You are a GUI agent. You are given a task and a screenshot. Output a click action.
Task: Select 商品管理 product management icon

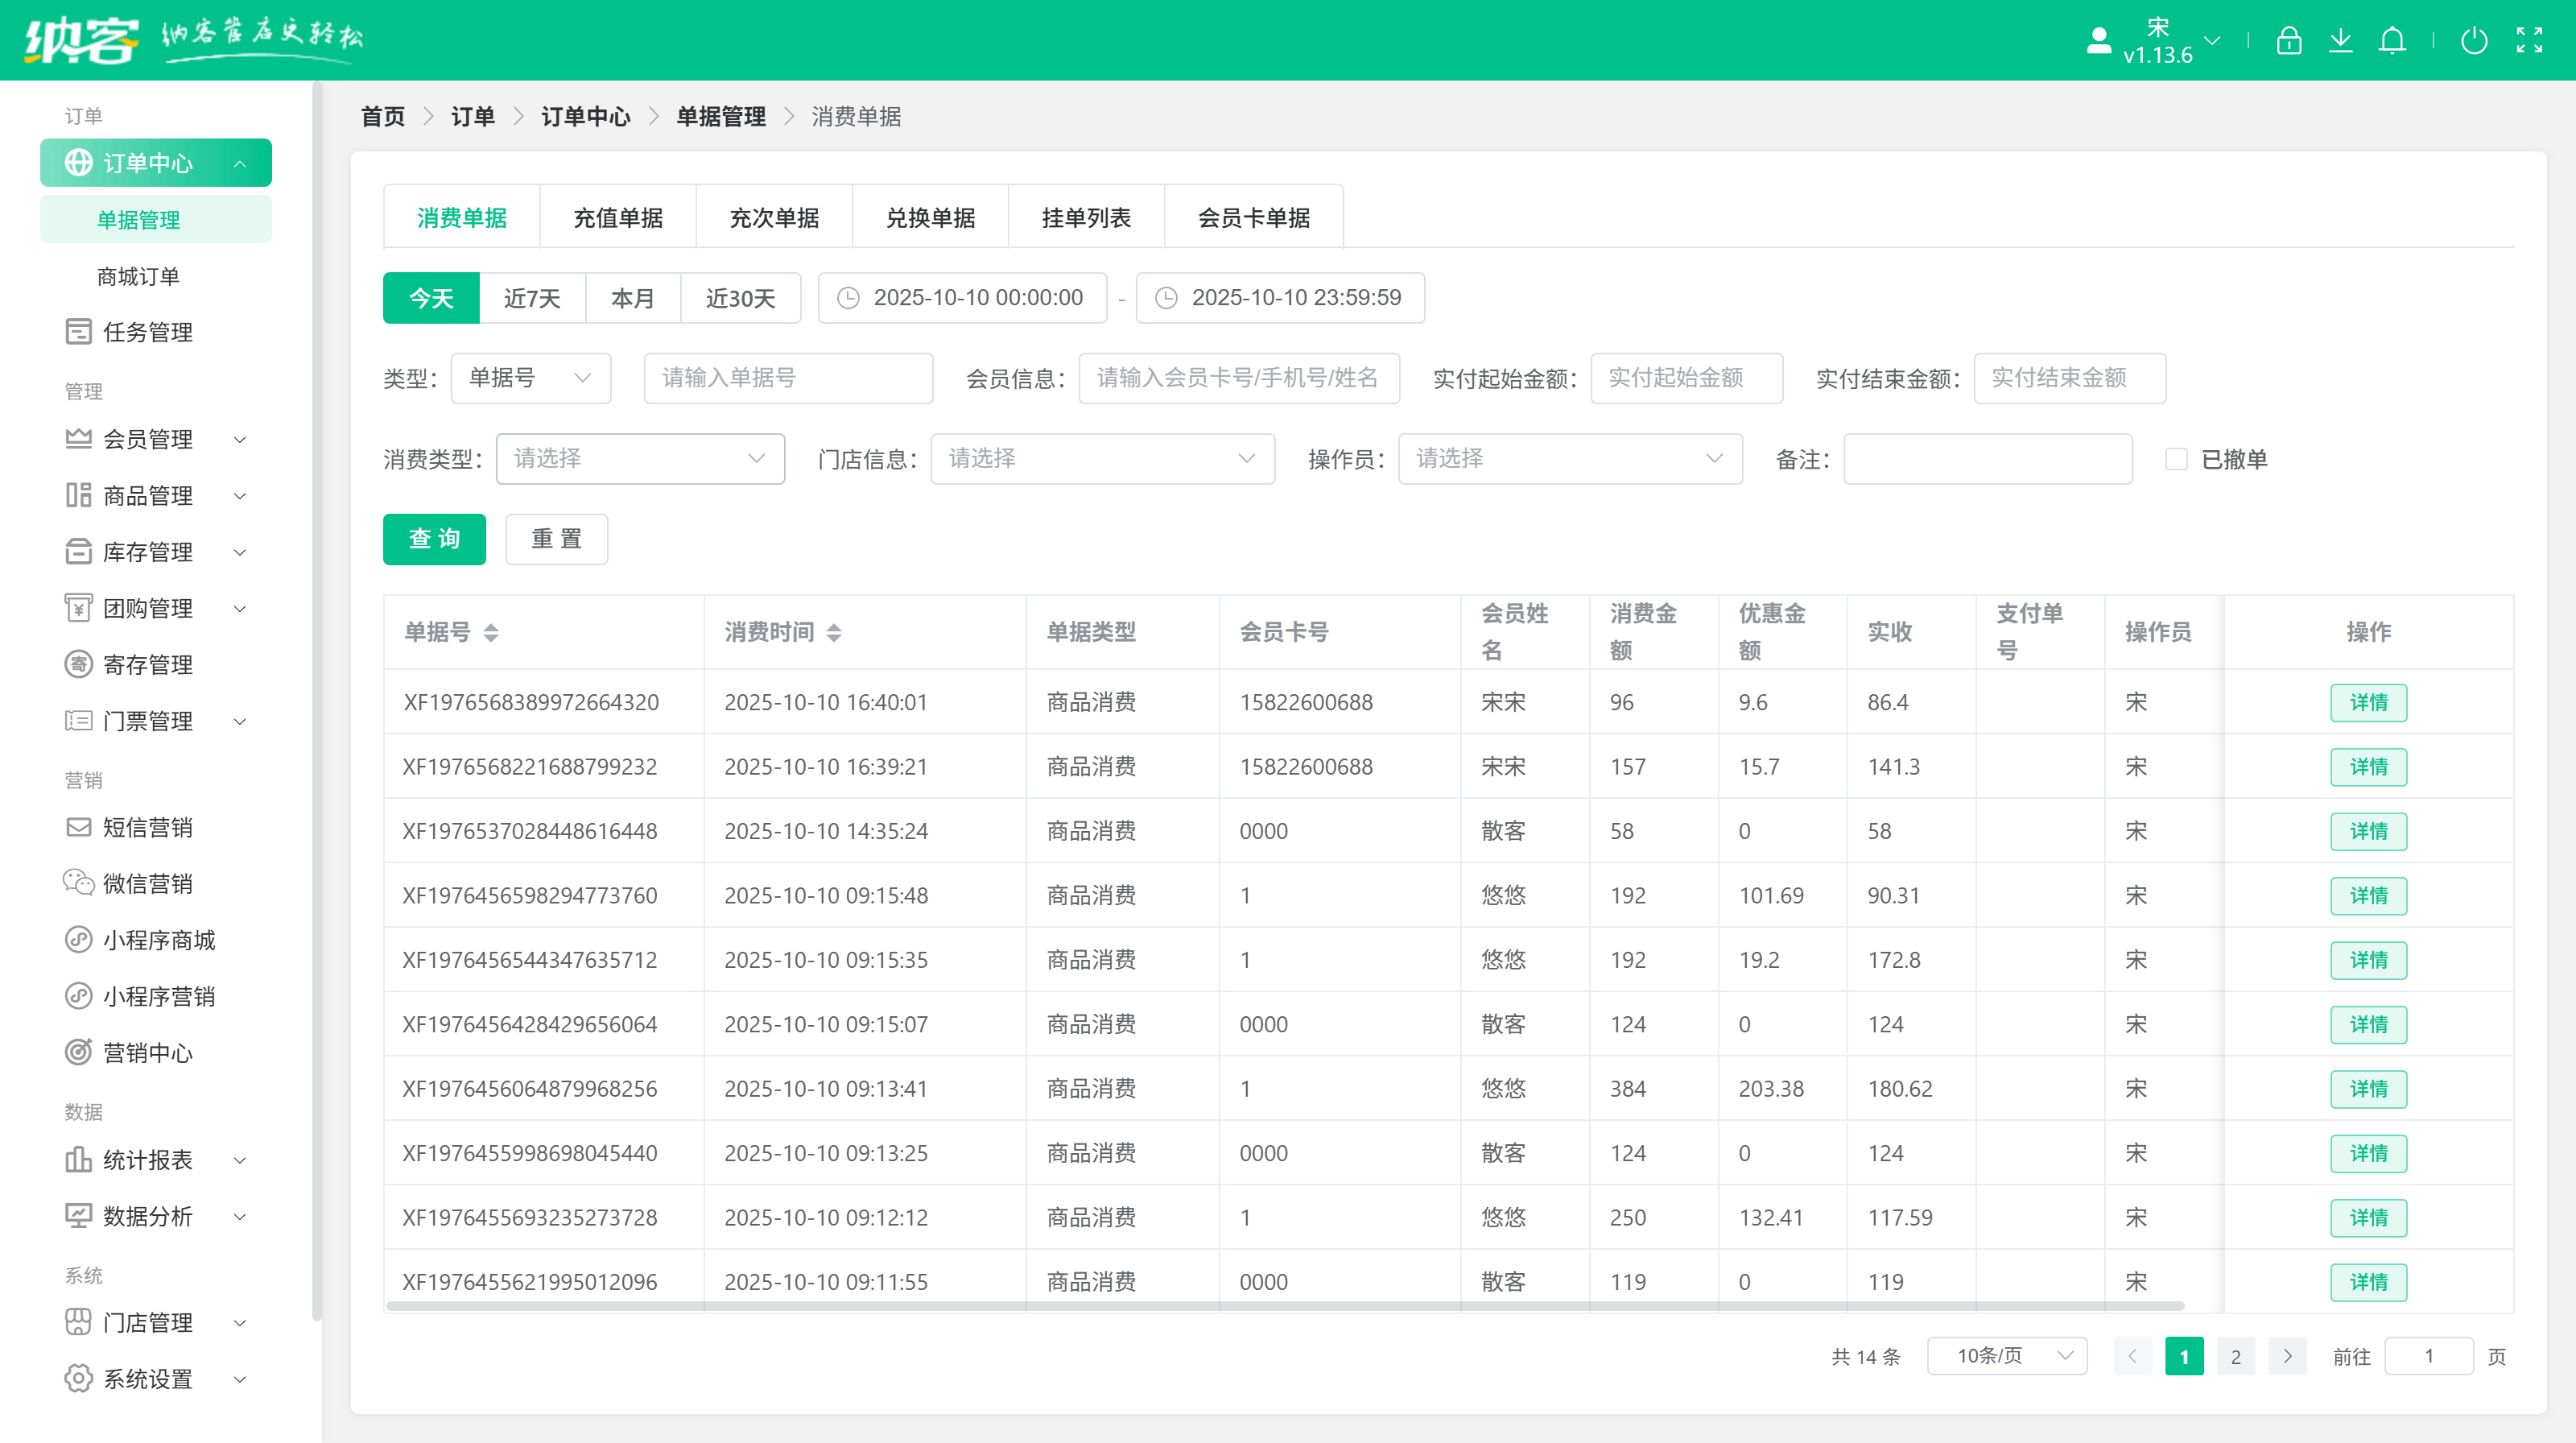[78, 495]
